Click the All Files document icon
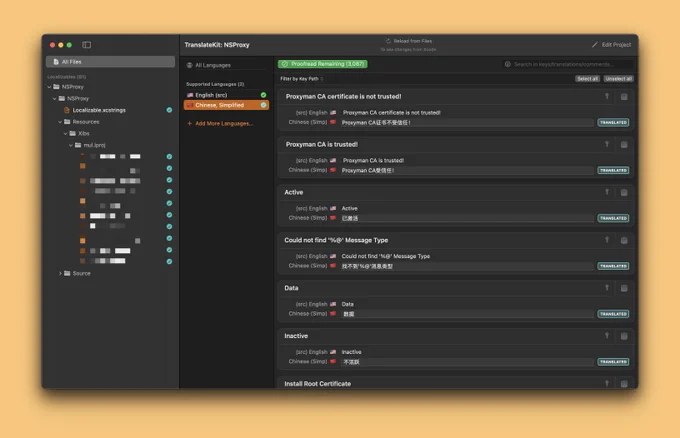The image size is (680, 438). (x=56, y=62)
